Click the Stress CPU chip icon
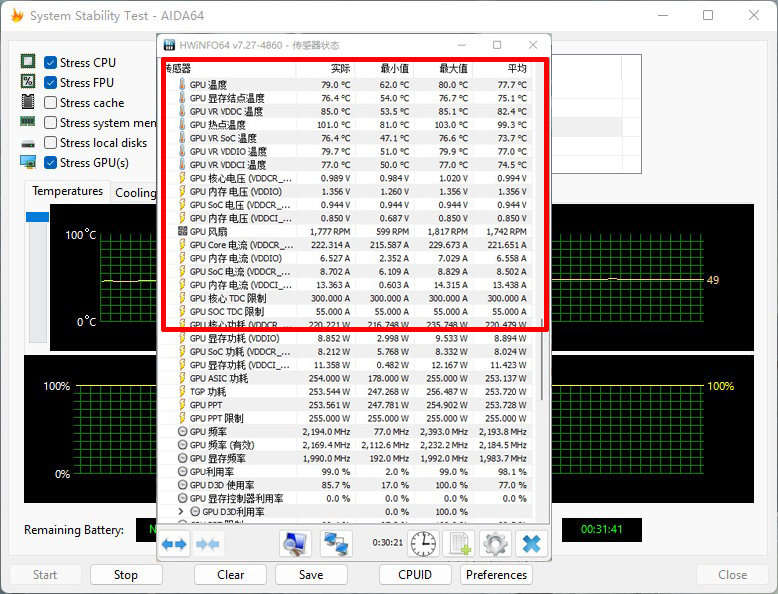The height and width of the screenshot is (594, 778). (28, 62)
